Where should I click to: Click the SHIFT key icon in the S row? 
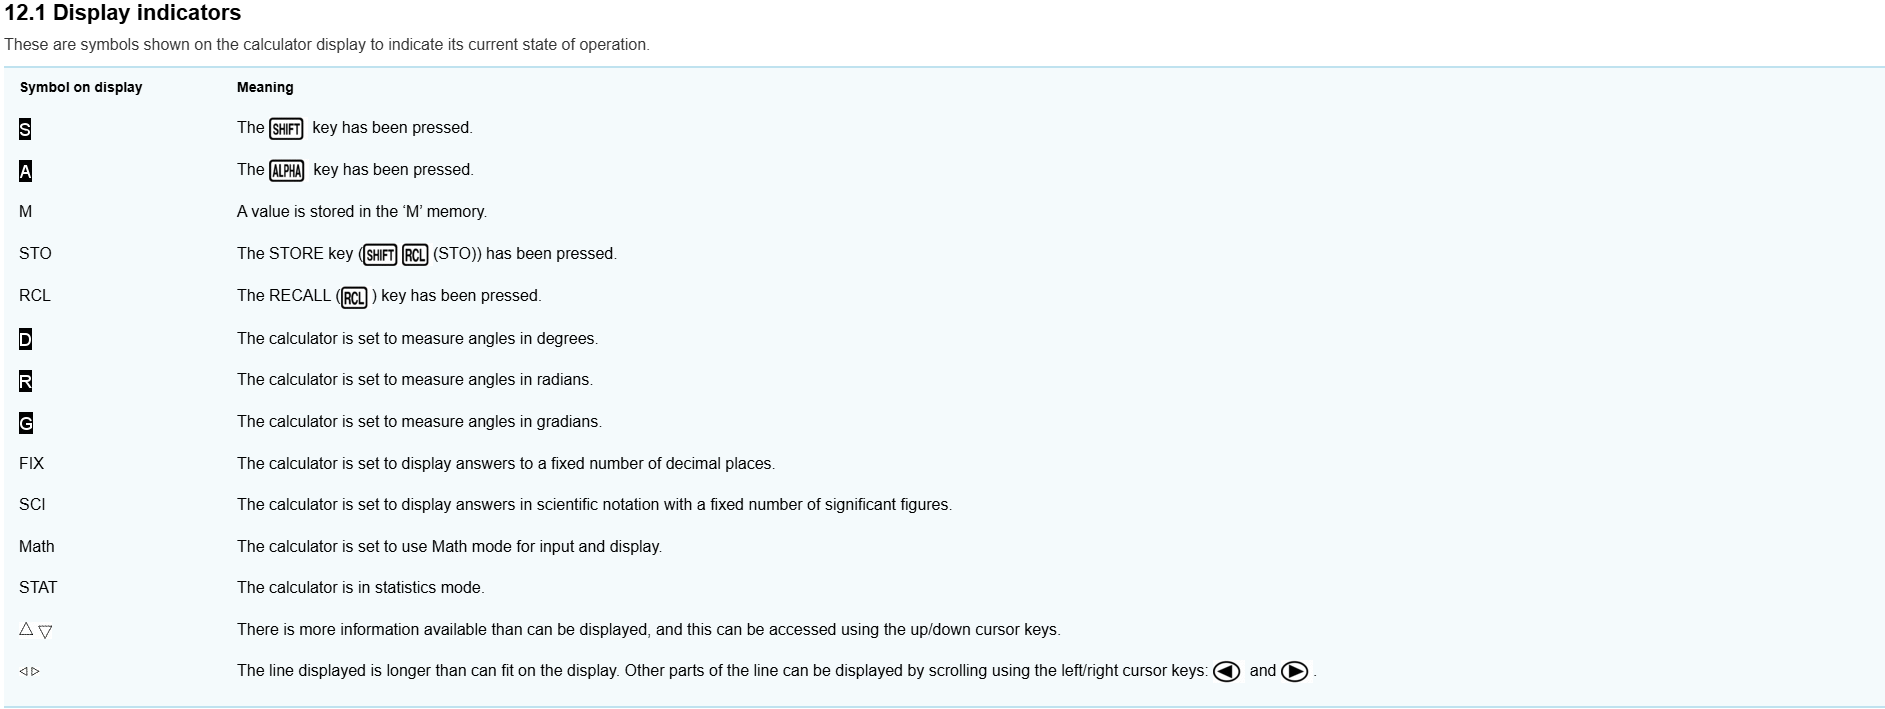[286, 128]
